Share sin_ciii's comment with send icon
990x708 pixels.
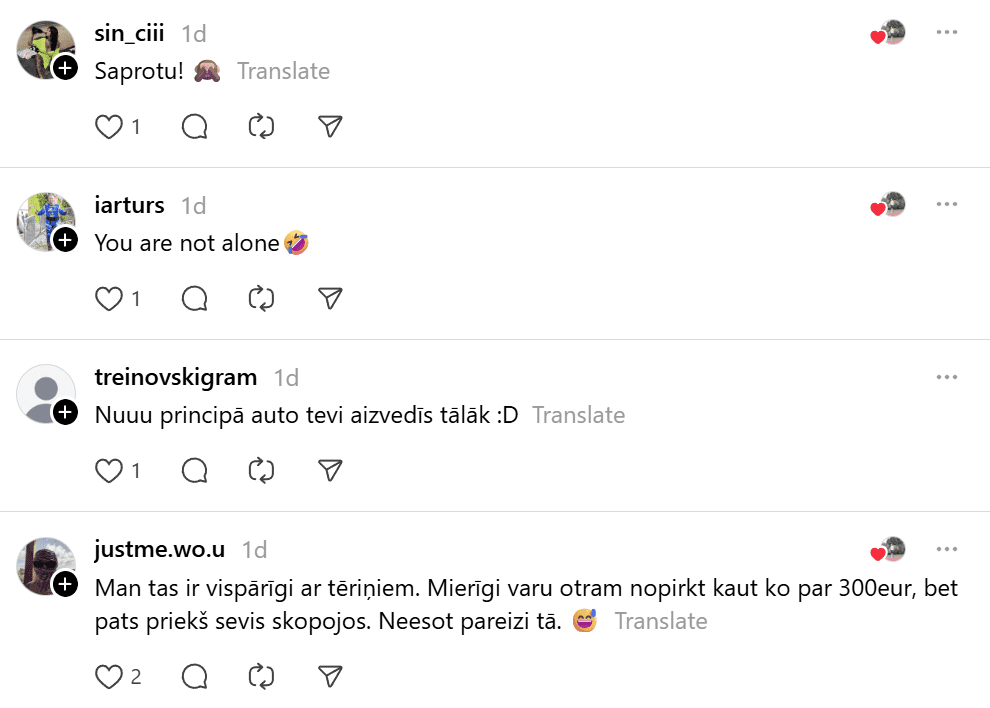330,126
